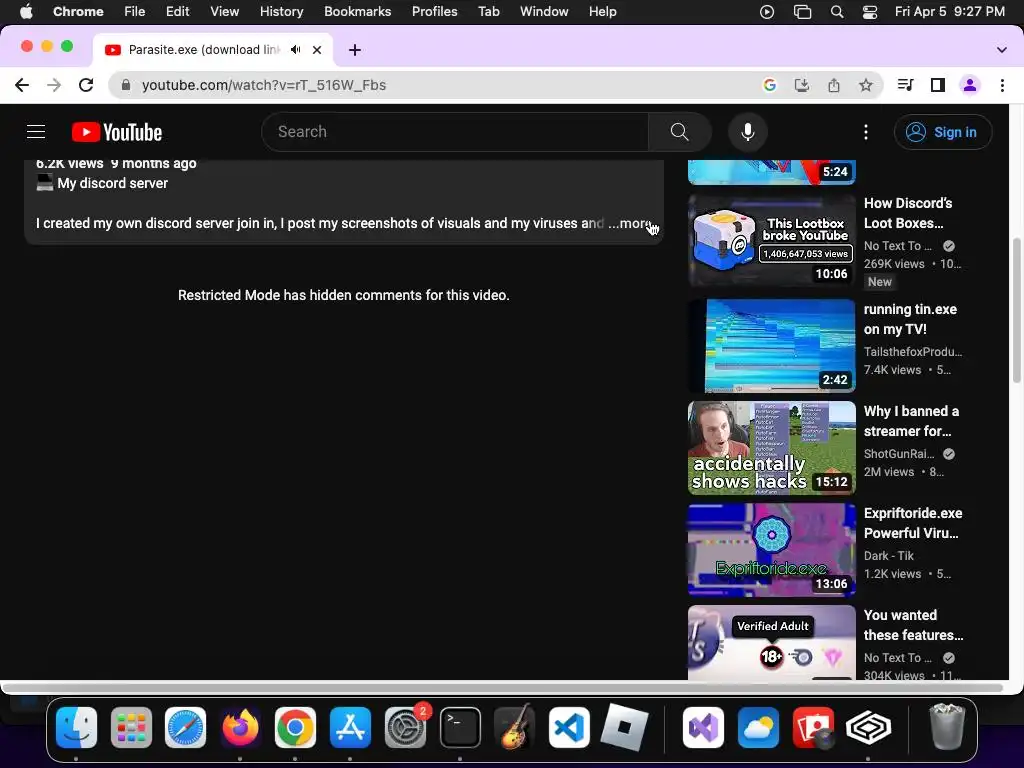Open Spotlight search in menu bar
The image size is (1024, 768).
837,12
